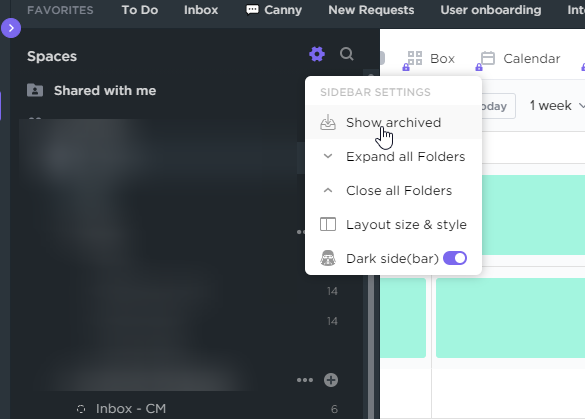
Task: Click the Show archived tray icon
Action: point(328,122)
